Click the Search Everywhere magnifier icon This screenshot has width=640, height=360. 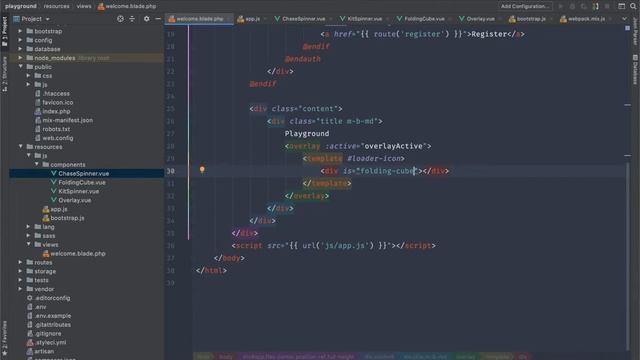(x=633, y=6)
